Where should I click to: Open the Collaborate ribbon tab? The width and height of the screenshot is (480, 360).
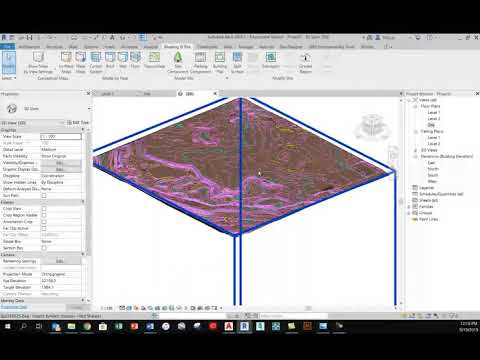tap(207, 47)
